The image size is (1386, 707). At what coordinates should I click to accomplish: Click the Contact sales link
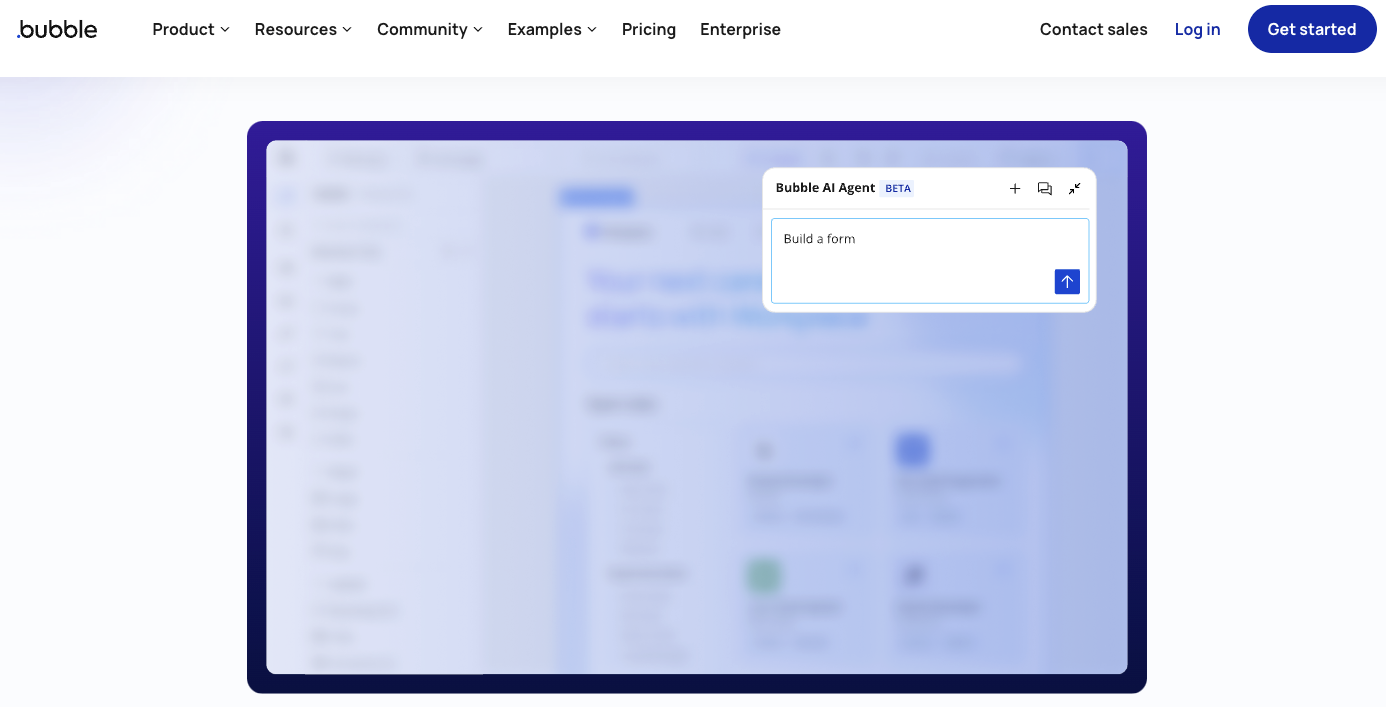[x=1094, y=29]
